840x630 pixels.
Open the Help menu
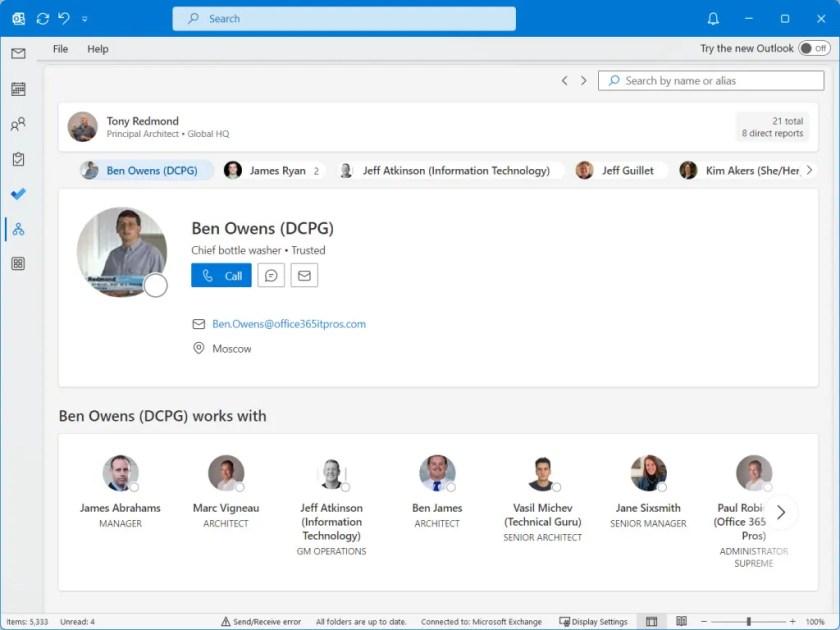coord(98,49)
